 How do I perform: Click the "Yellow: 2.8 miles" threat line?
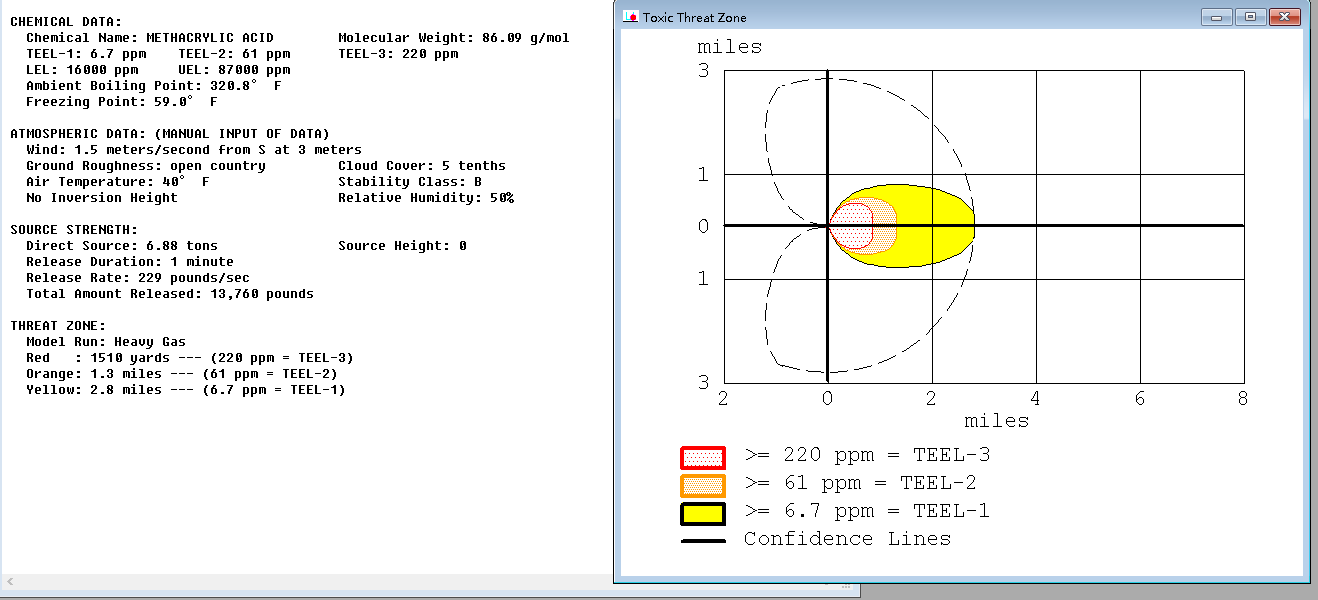pos(186,390)
